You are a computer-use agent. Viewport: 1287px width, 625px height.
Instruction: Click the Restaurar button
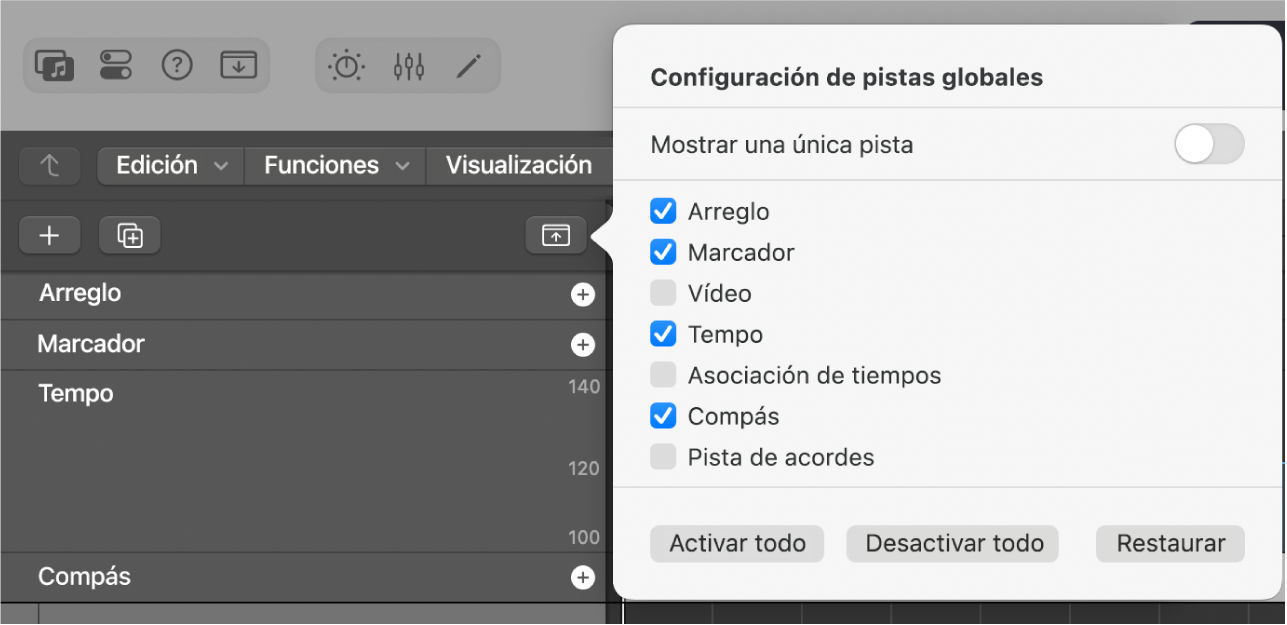(x=1170, y=544)
